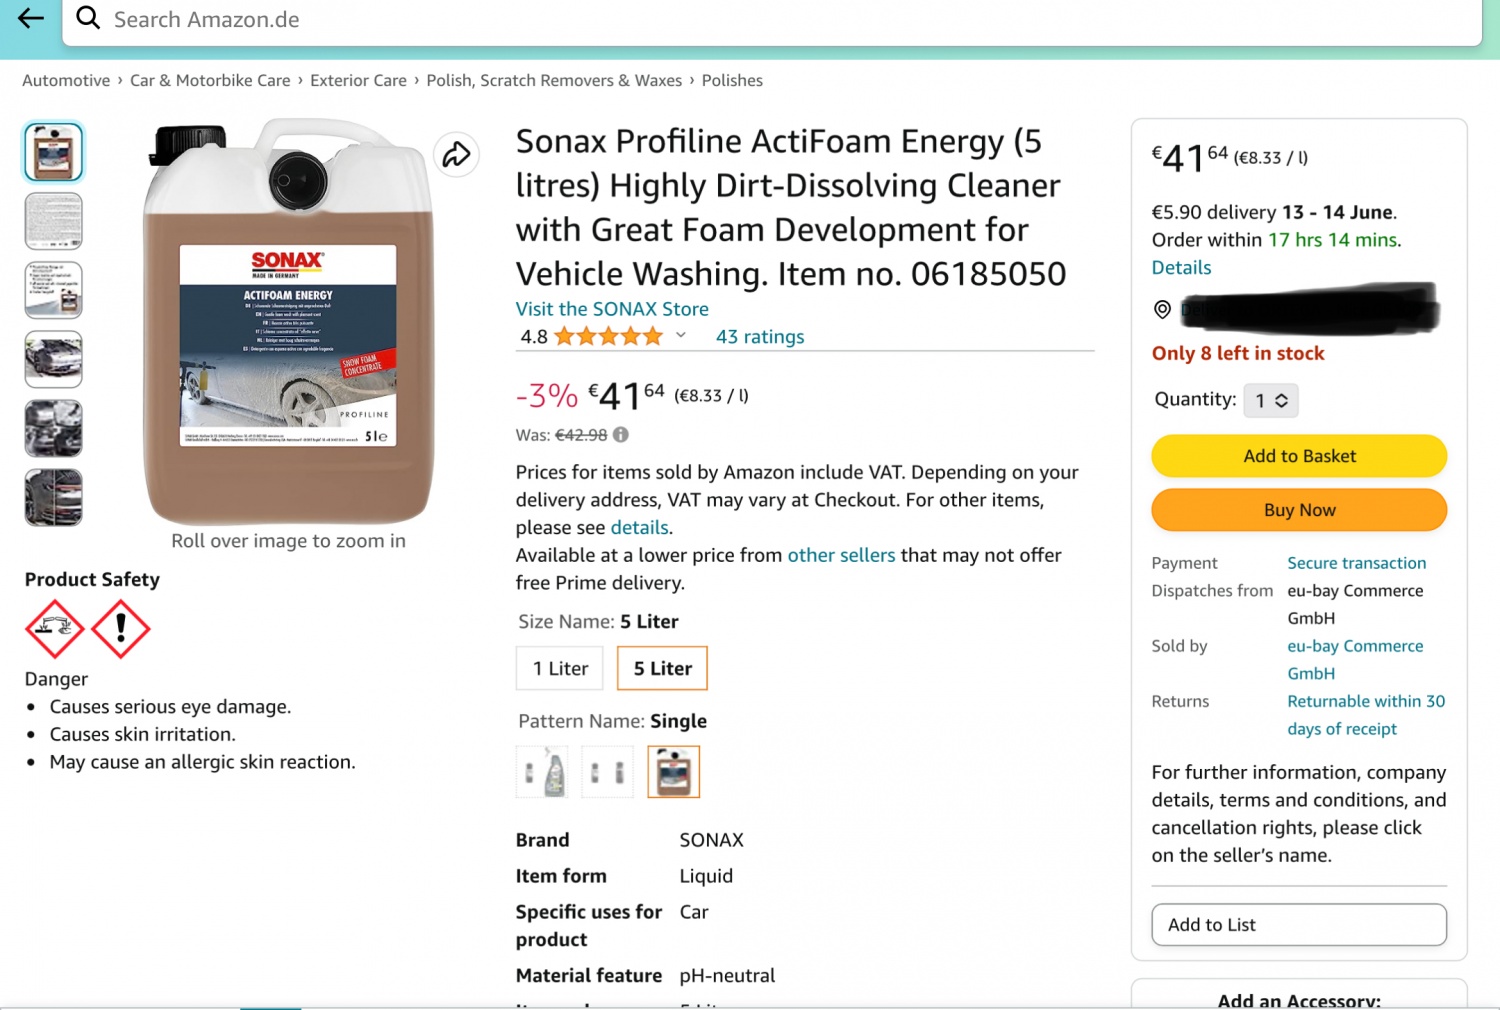Click the star rating icons
Viewport: 1500px width, 1010px height.
[x=608, y=337]
